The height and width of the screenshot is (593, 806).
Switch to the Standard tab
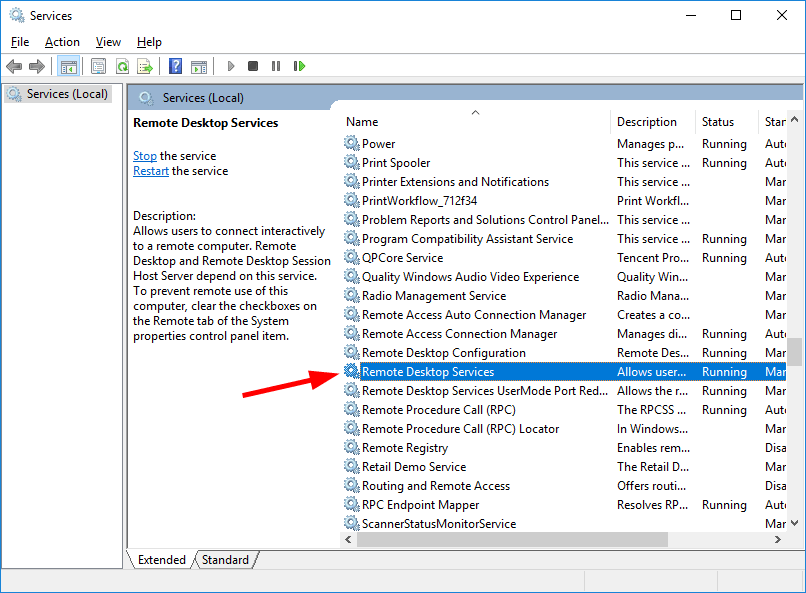(x=225, y=560)
